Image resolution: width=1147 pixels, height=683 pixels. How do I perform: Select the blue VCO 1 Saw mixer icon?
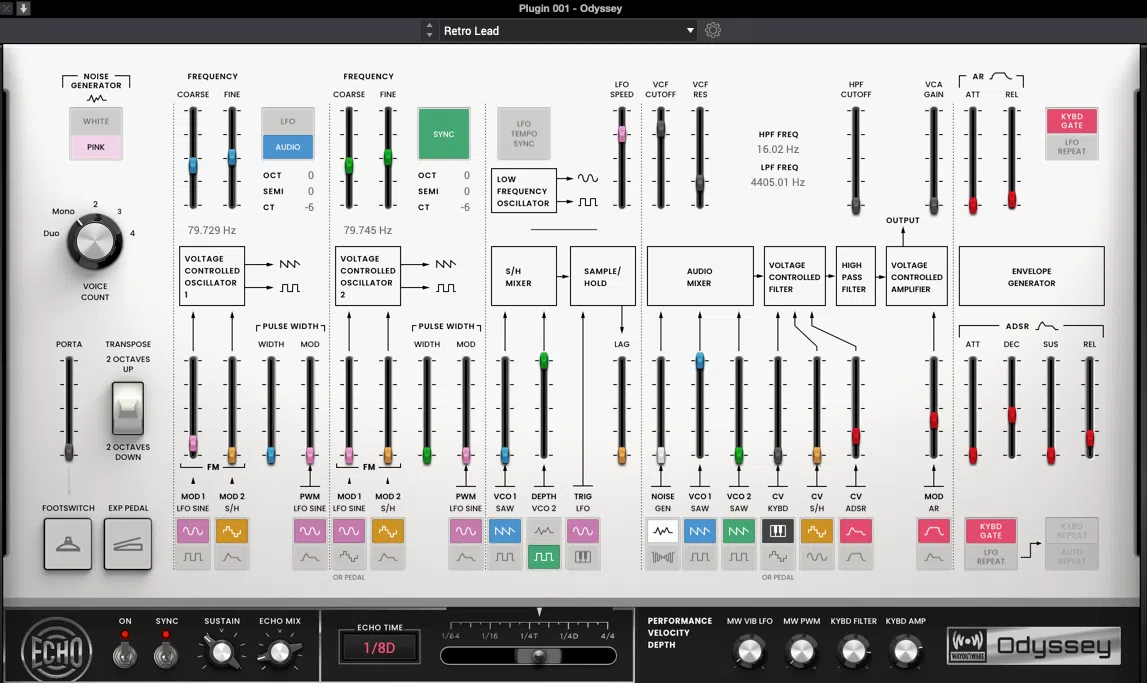tap(700, 531)
